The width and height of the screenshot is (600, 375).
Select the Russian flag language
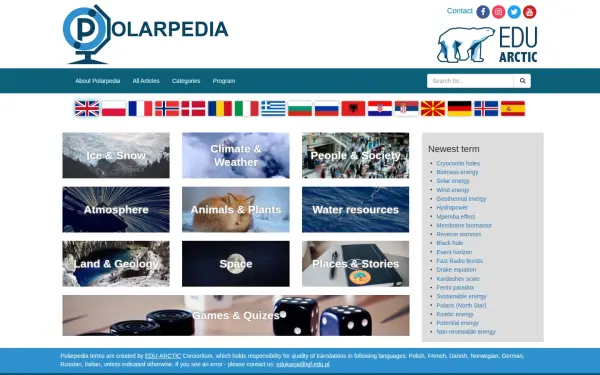coord(326,108)
